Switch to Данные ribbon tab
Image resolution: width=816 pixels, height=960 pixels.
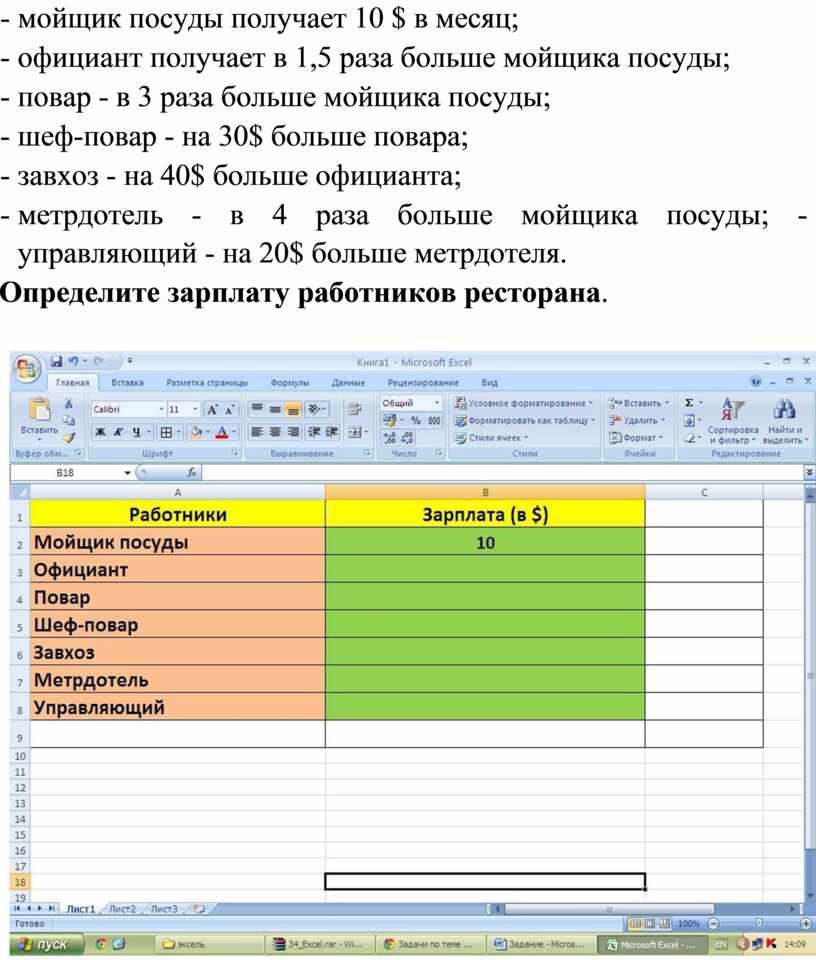click(348, 382)
